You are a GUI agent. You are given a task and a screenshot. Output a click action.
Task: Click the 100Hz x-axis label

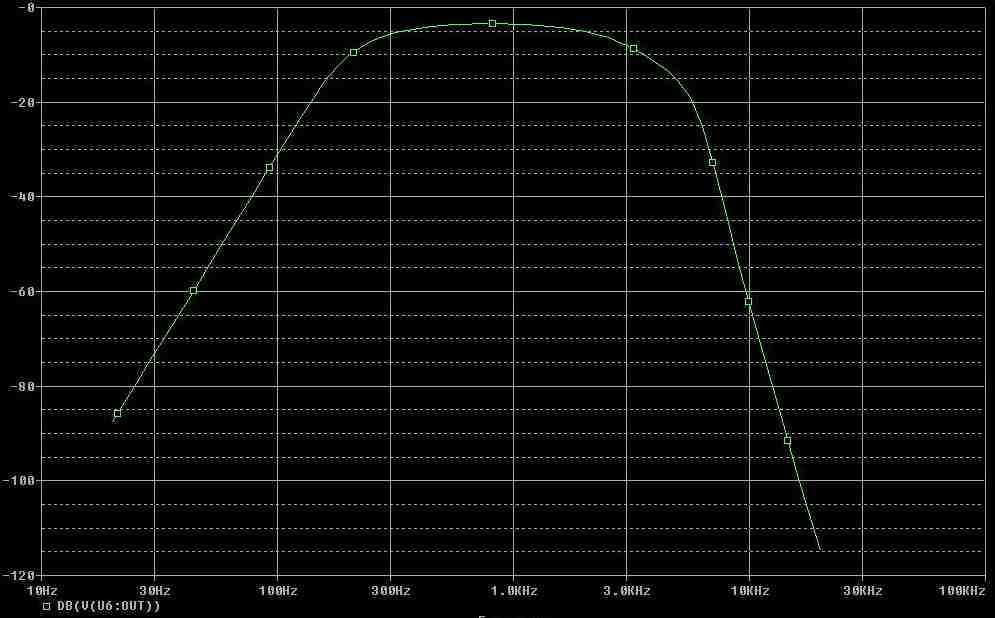pos(278,591)
